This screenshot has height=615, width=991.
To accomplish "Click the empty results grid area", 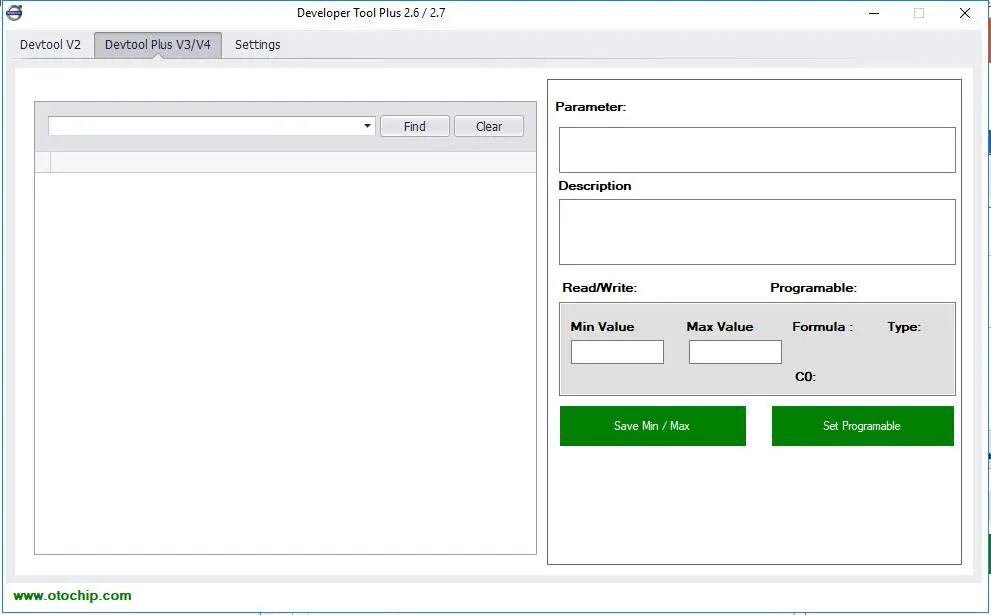I will tap(286, 363).
